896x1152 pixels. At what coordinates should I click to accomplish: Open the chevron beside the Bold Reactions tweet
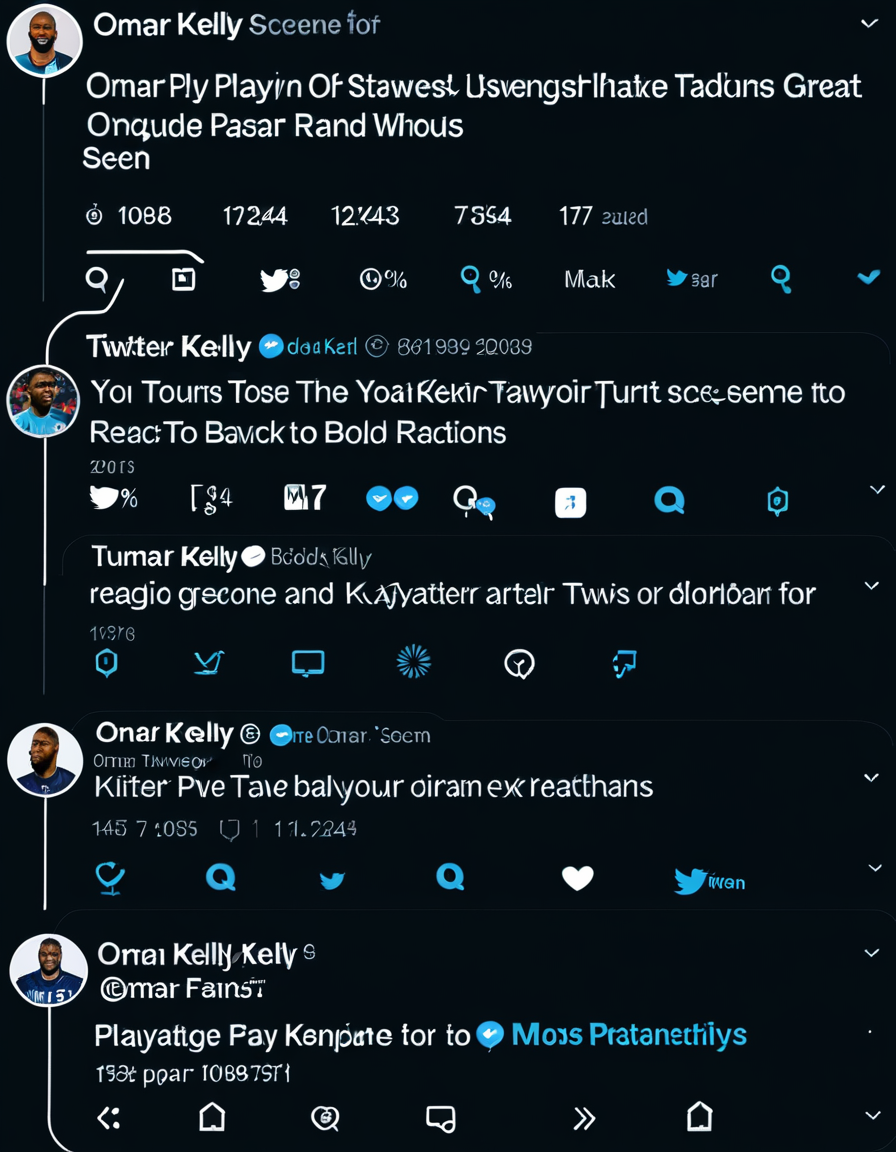877,490
